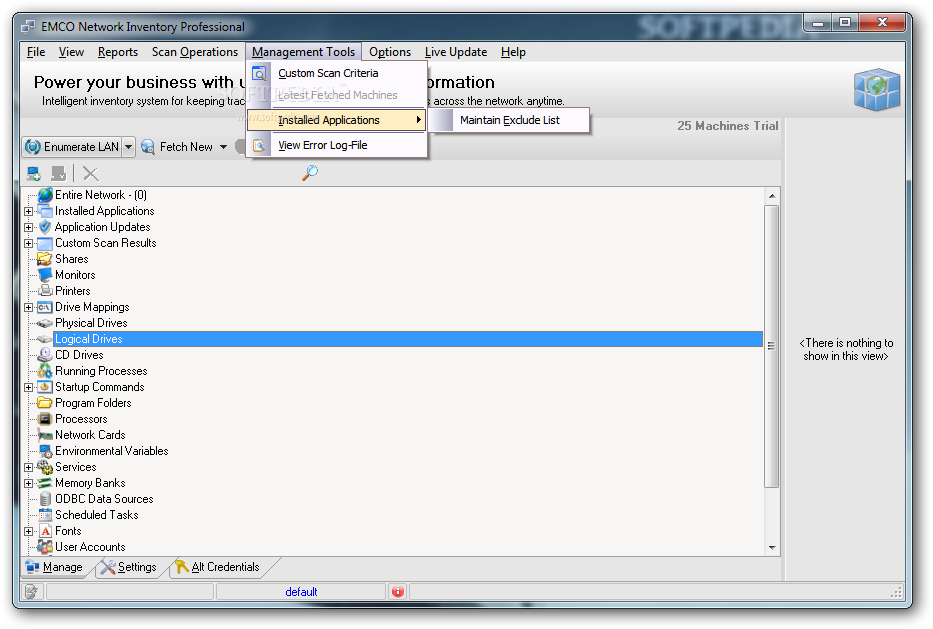The width and height of the screenshot is (933, 629).
Task: Click the default link in status bar
Action: (301, 592)
